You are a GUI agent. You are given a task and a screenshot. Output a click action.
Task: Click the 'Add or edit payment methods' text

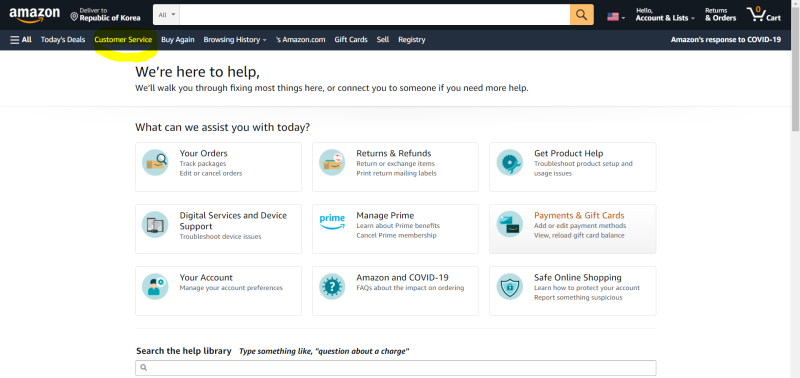pos(580,226)
